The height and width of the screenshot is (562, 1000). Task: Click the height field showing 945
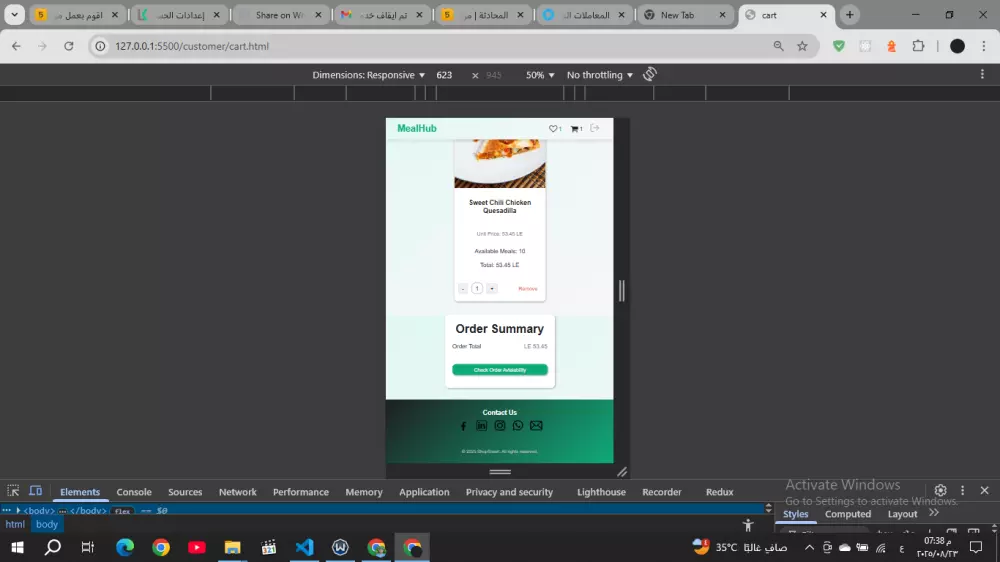click(494, 75)
